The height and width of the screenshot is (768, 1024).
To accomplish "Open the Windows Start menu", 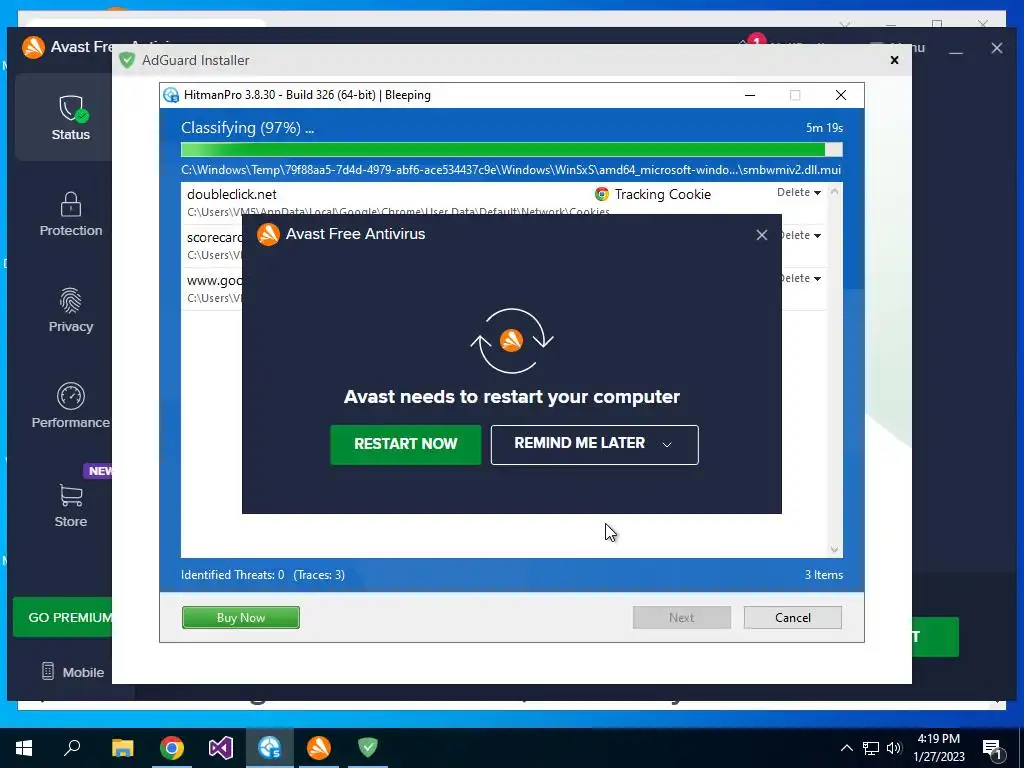I will 24,748.
